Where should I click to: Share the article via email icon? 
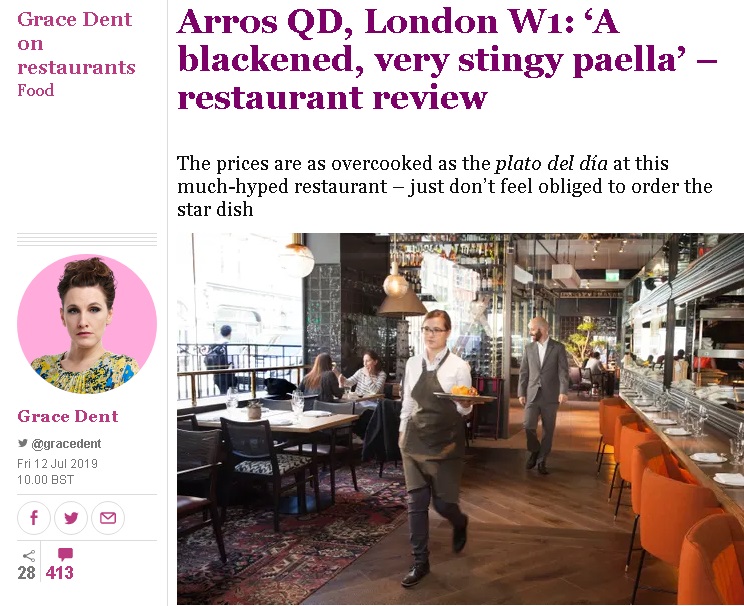[x=108, y=518]
